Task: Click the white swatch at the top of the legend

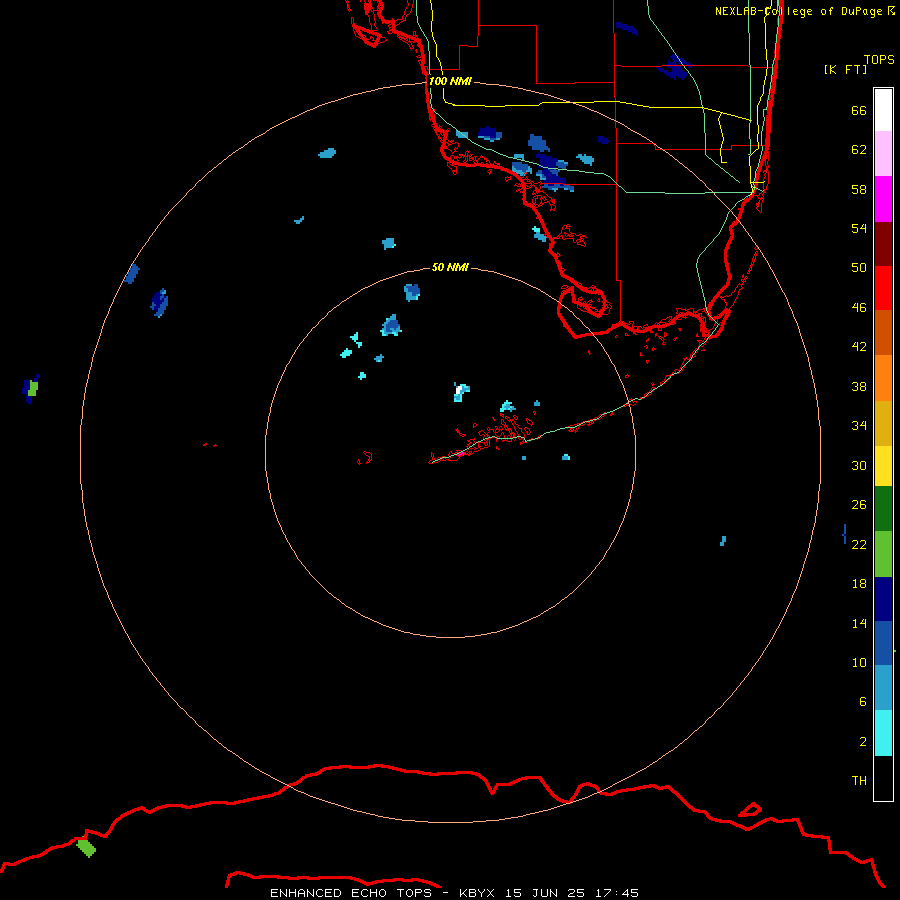Action: [x=883, y=110]
